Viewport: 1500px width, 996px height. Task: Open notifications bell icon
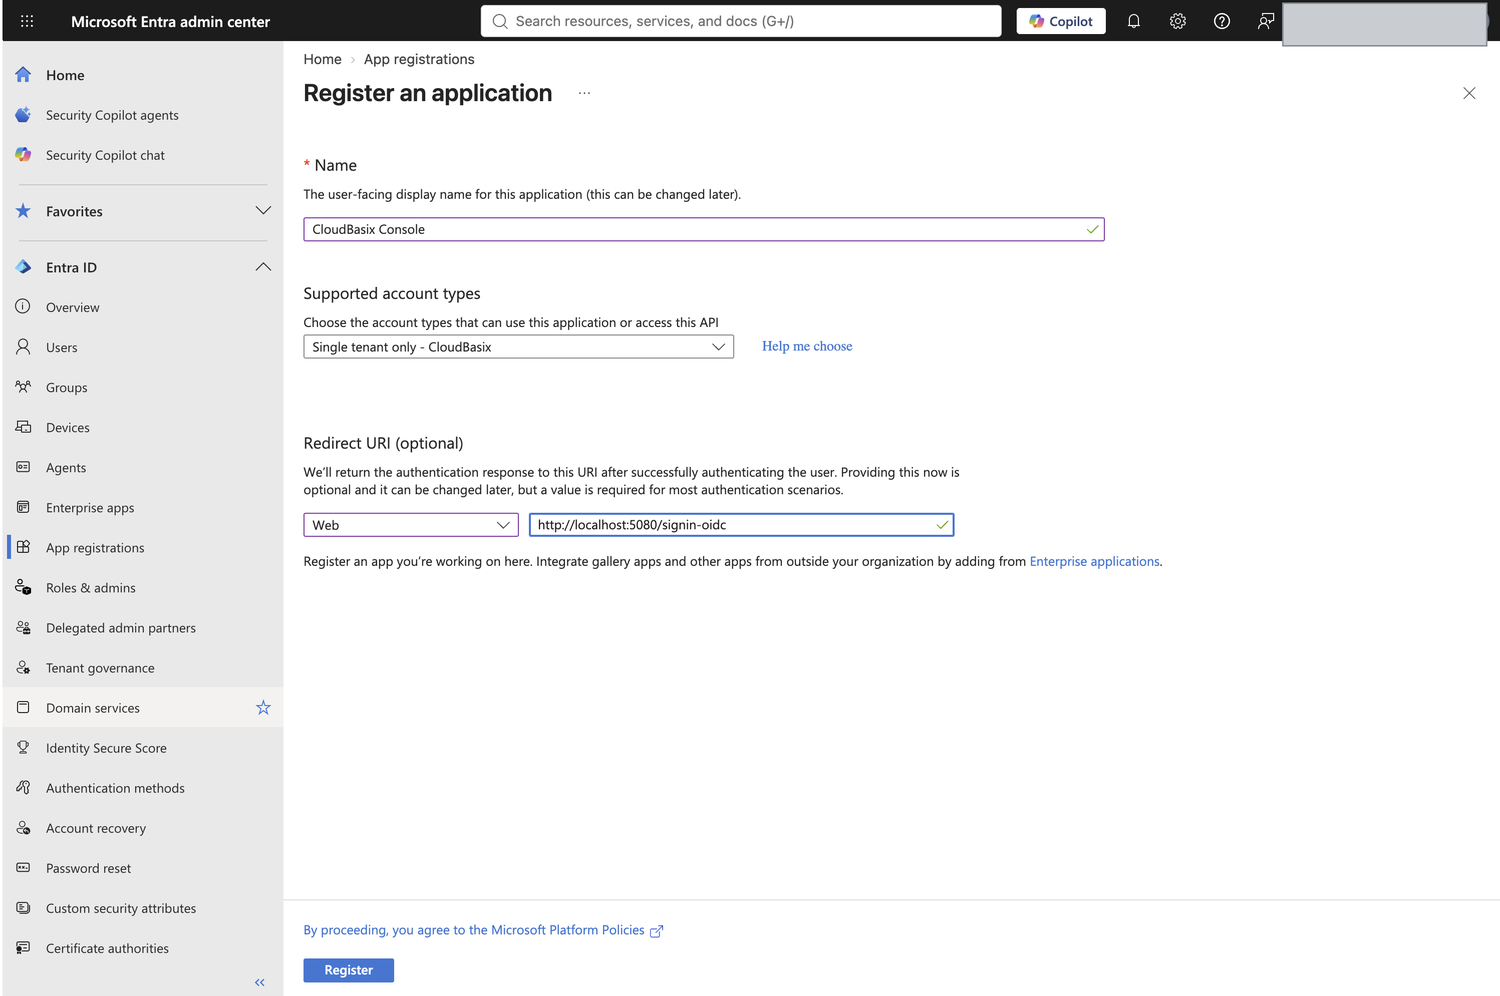click(x=1134, y=21)
